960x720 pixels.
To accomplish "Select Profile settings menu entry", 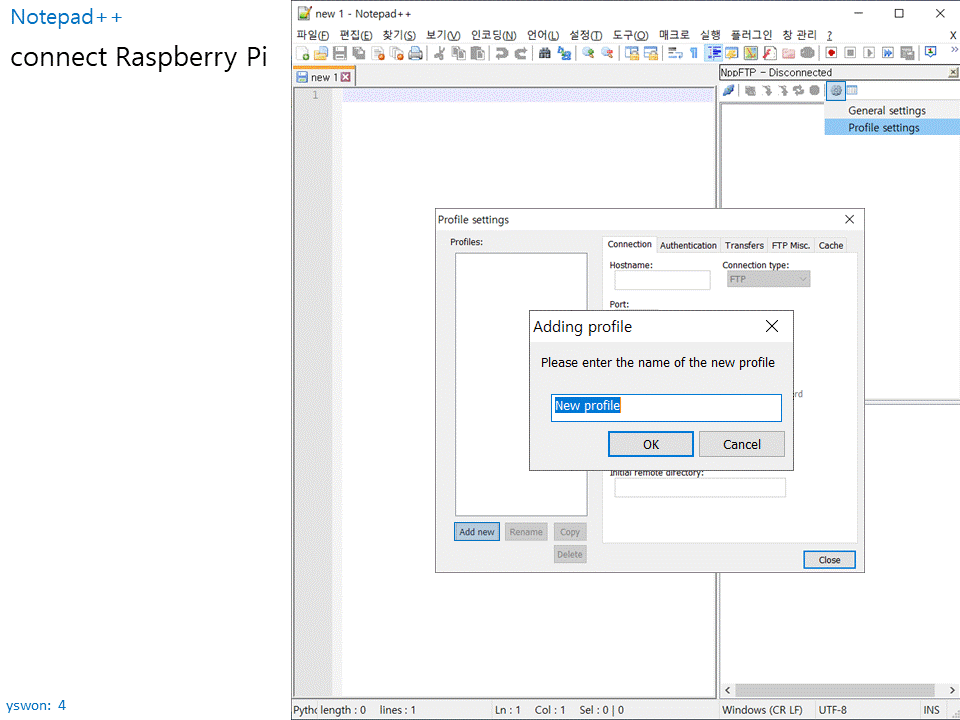I will coord(892,127).
